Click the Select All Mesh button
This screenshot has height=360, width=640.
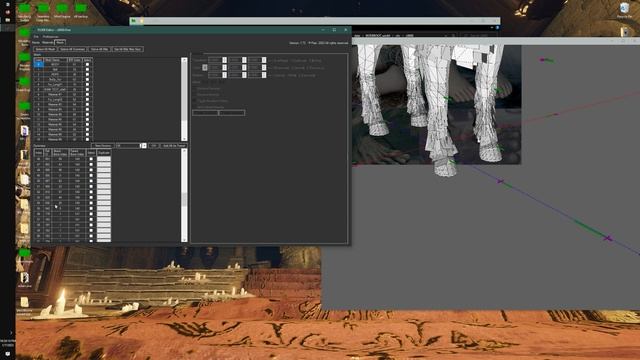tap(45, 49)
